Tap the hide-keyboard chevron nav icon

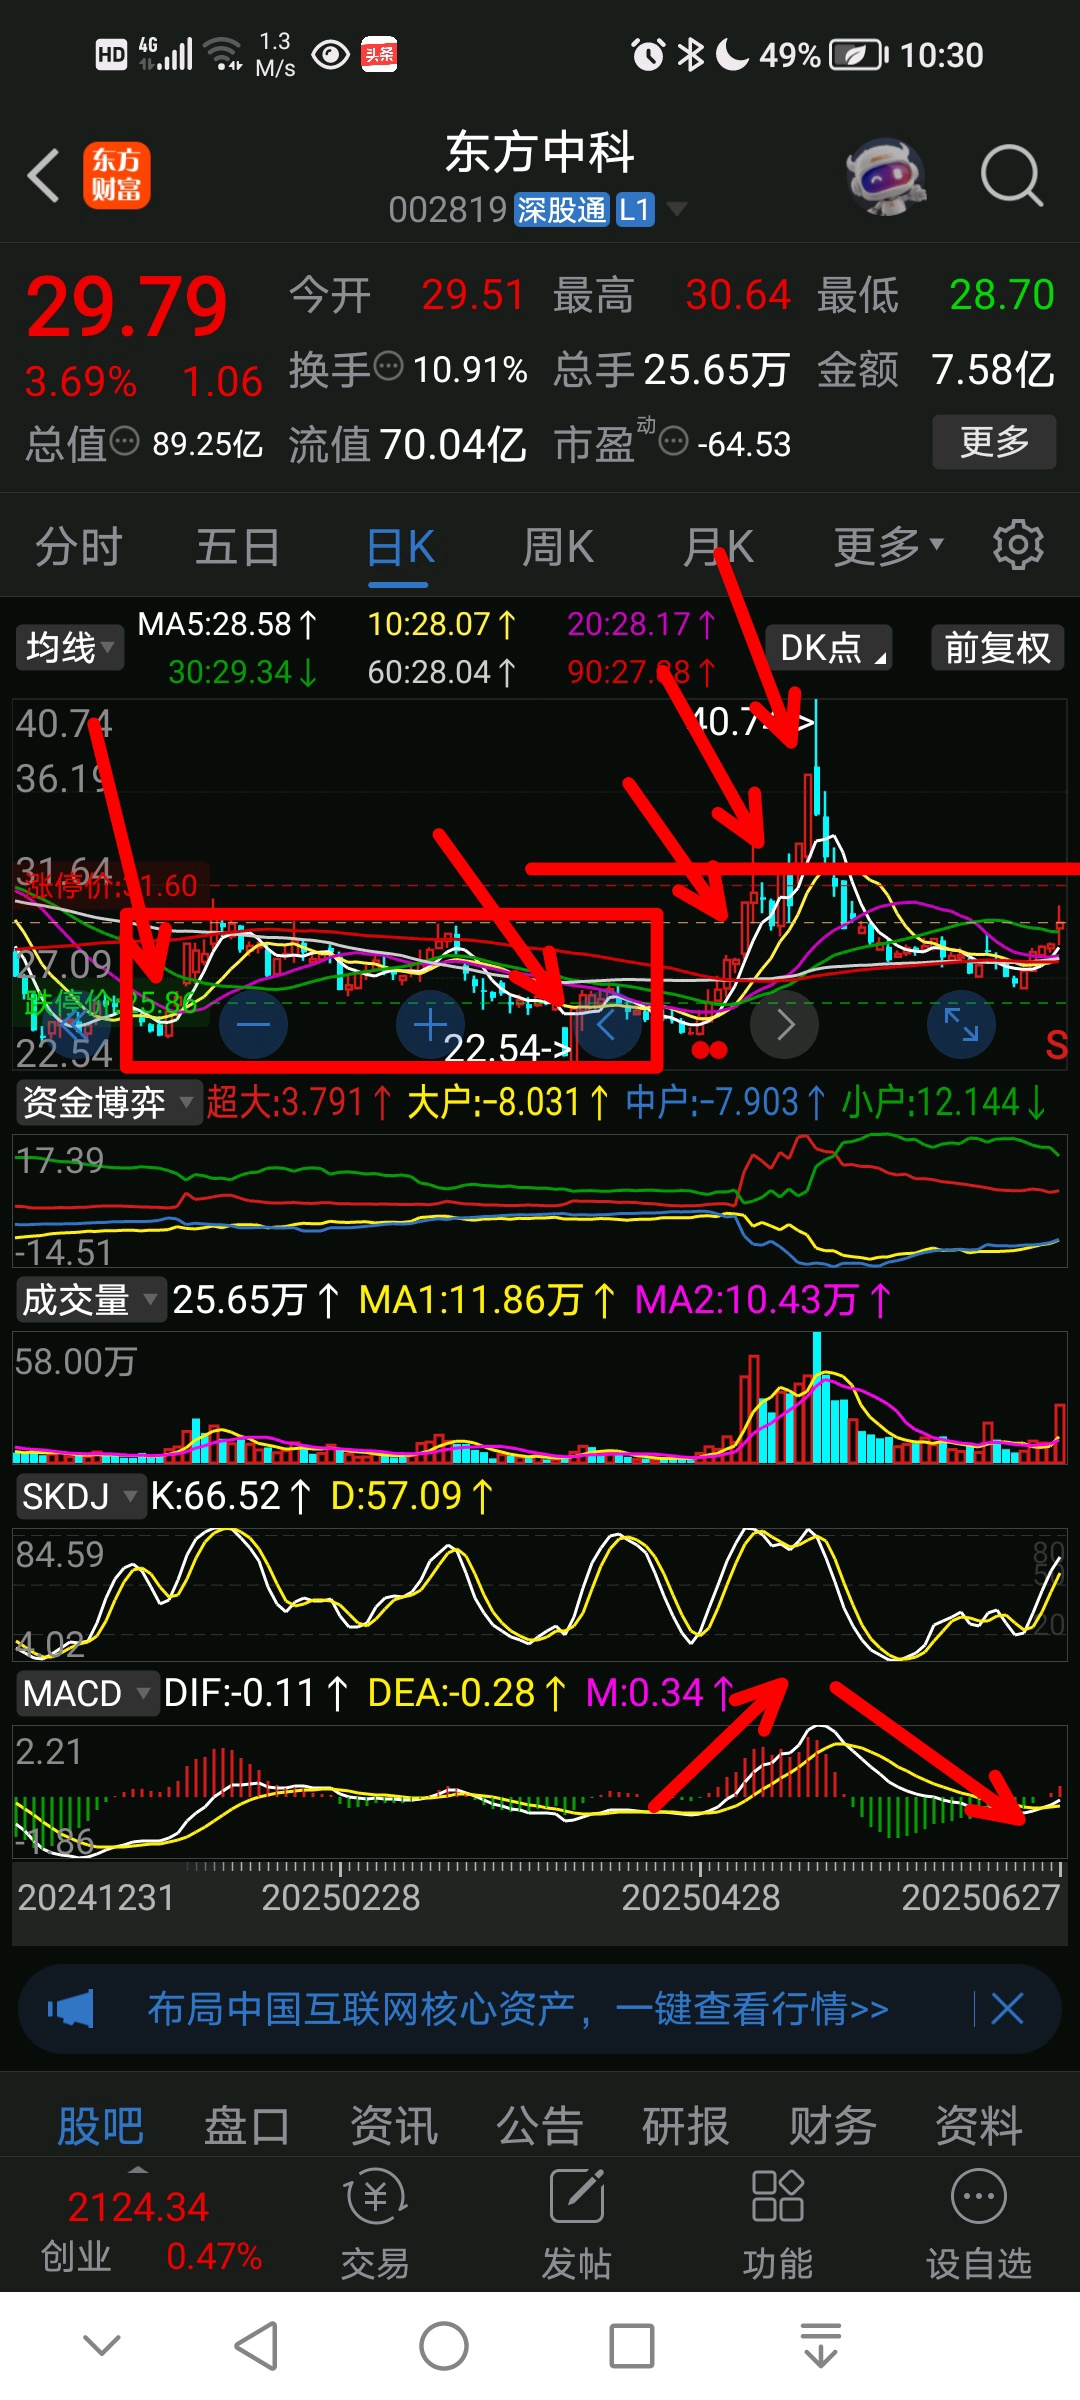tap(102, 2344)
